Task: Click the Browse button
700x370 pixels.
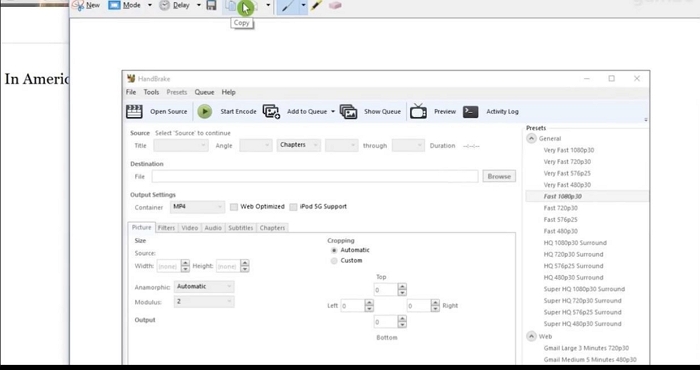Action: (499, 176)
